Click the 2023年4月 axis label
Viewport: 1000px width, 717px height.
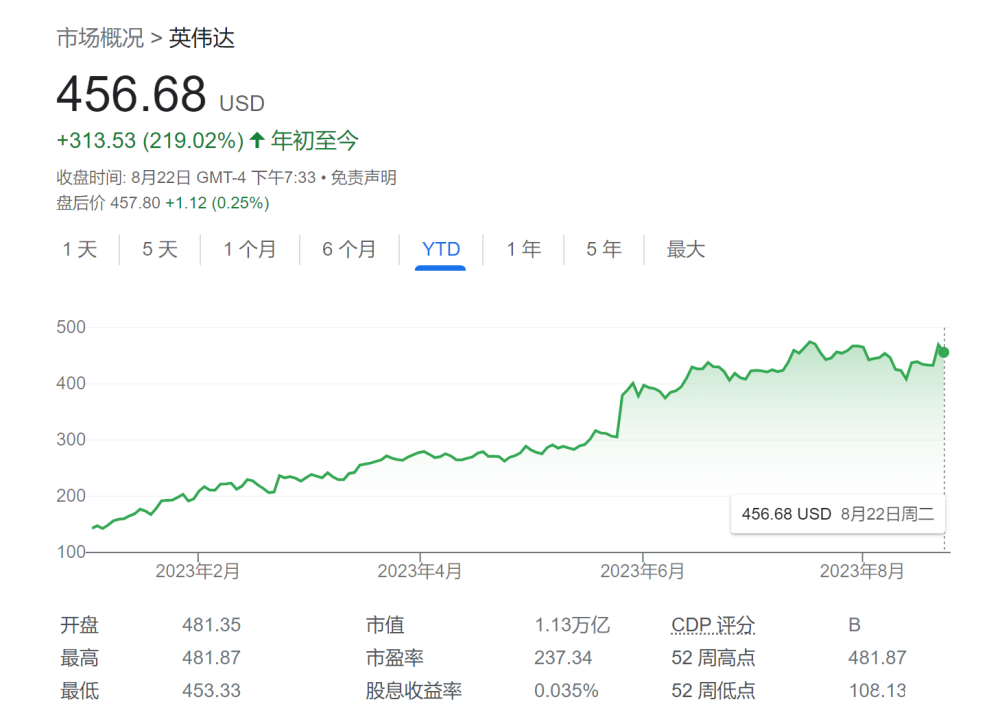[x=420, y=571]
